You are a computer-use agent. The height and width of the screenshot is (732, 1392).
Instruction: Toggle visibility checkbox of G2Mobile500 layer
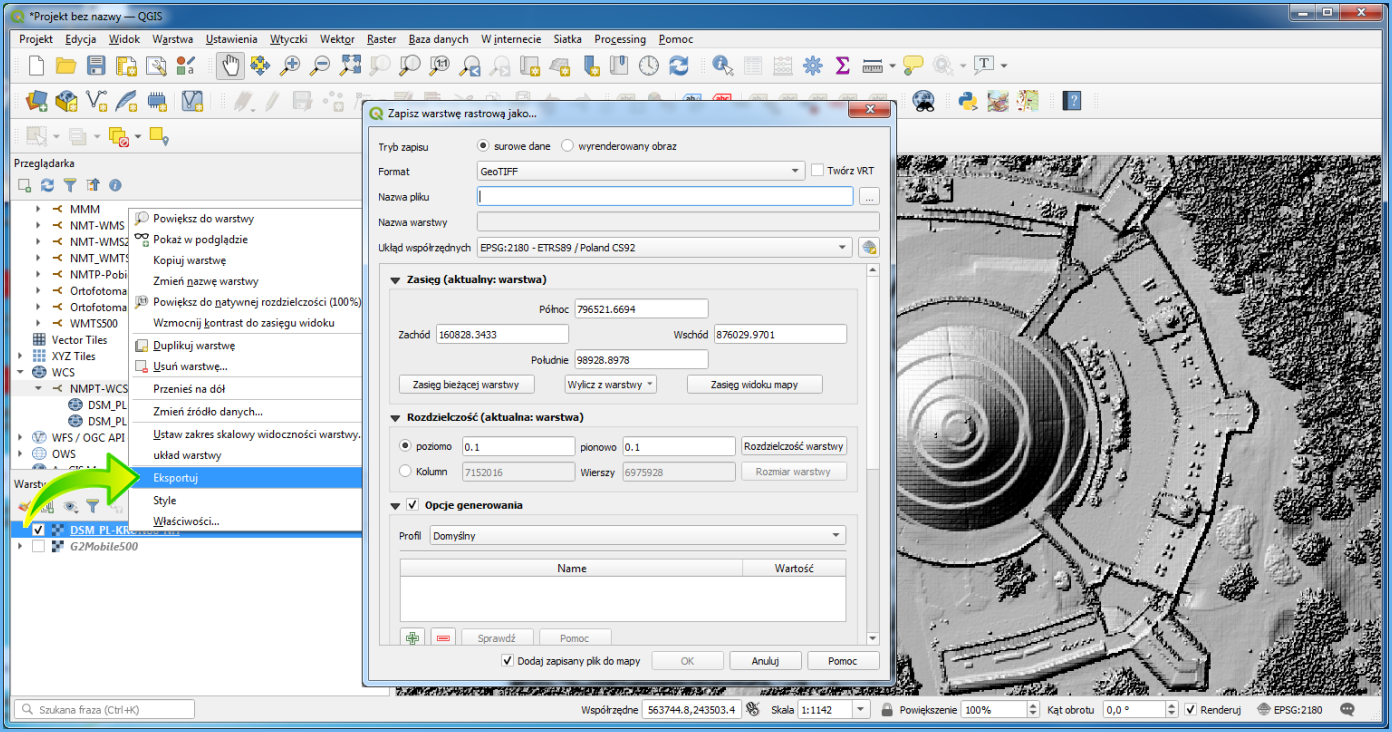coord(38,547)
